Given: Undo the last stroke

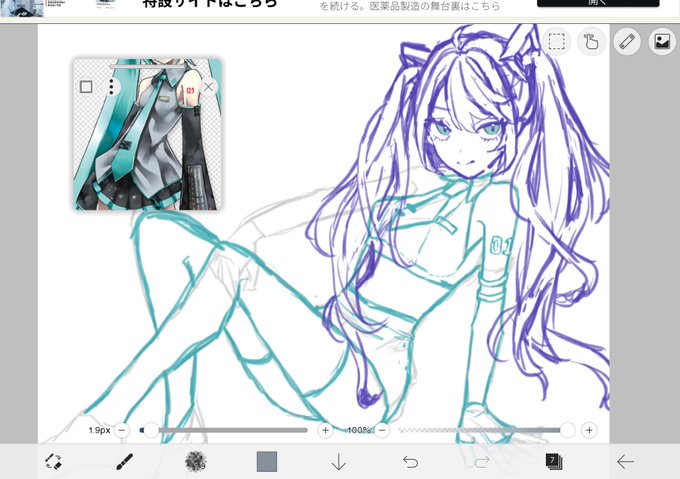Looking at the screenshot, I should click(410, 462).
